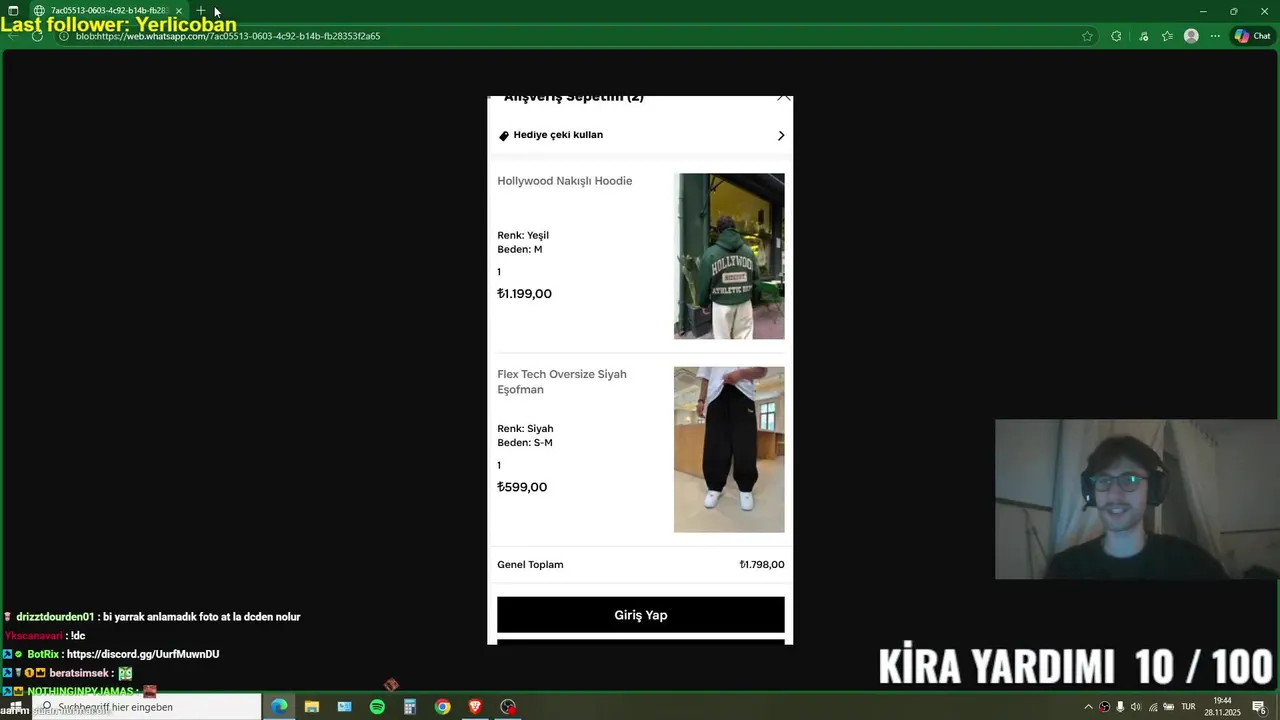Open Microsoft Edge from the taskbar
The width and height of the screenshot is (1280, 720).
pos(279,707)
